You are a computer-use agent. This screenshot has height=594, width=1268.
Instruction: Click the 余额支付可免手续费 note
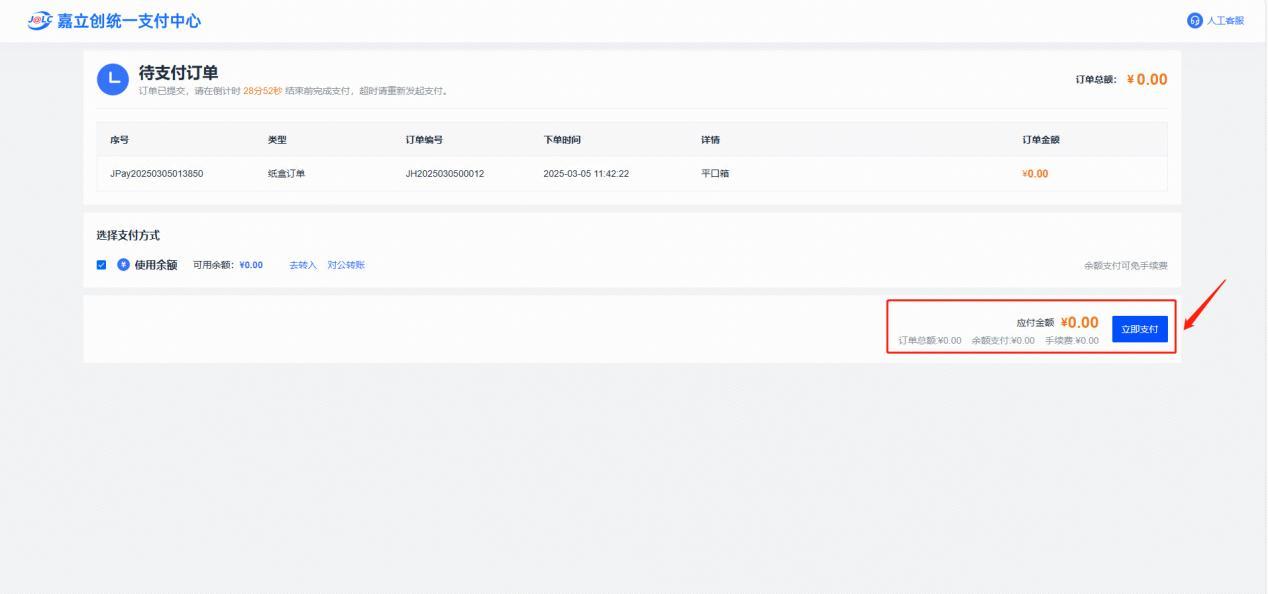click(x=1125, y=266)
